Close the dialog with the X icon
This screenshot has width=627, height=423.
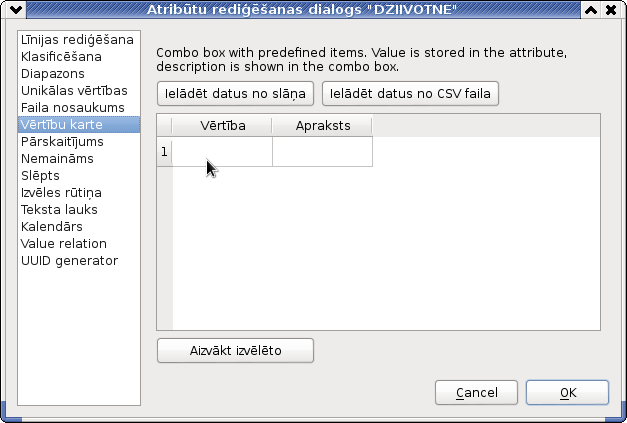tap(611, 9)
